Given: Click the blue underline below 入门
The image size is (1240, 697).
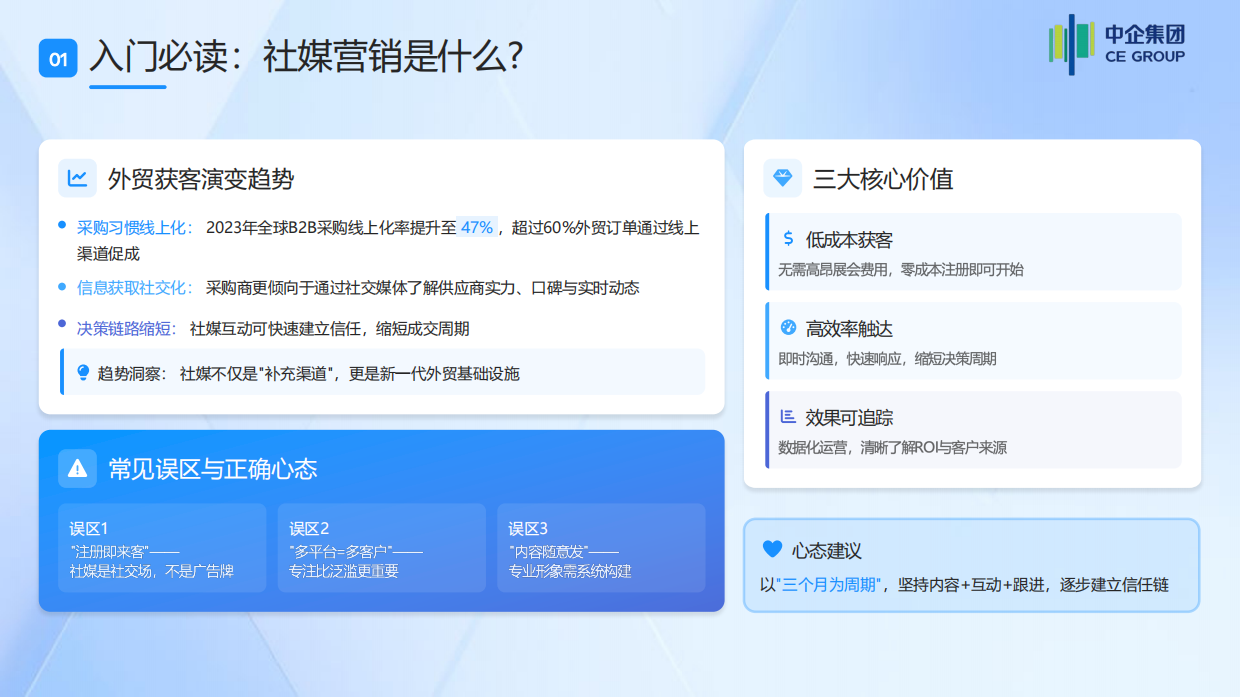Looking at the screenshot, I should [128, 87].
